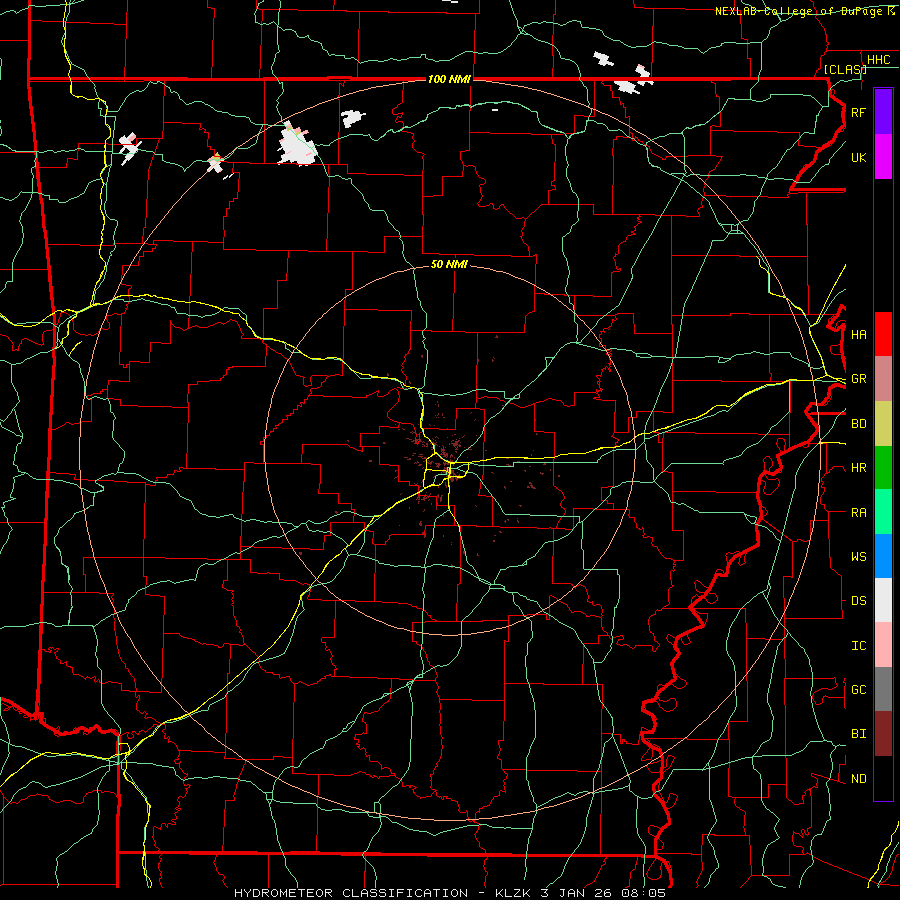Click the GC gray legend swatch
The width and height of the screenshot is (900, 900).
[x=883, y=689]
